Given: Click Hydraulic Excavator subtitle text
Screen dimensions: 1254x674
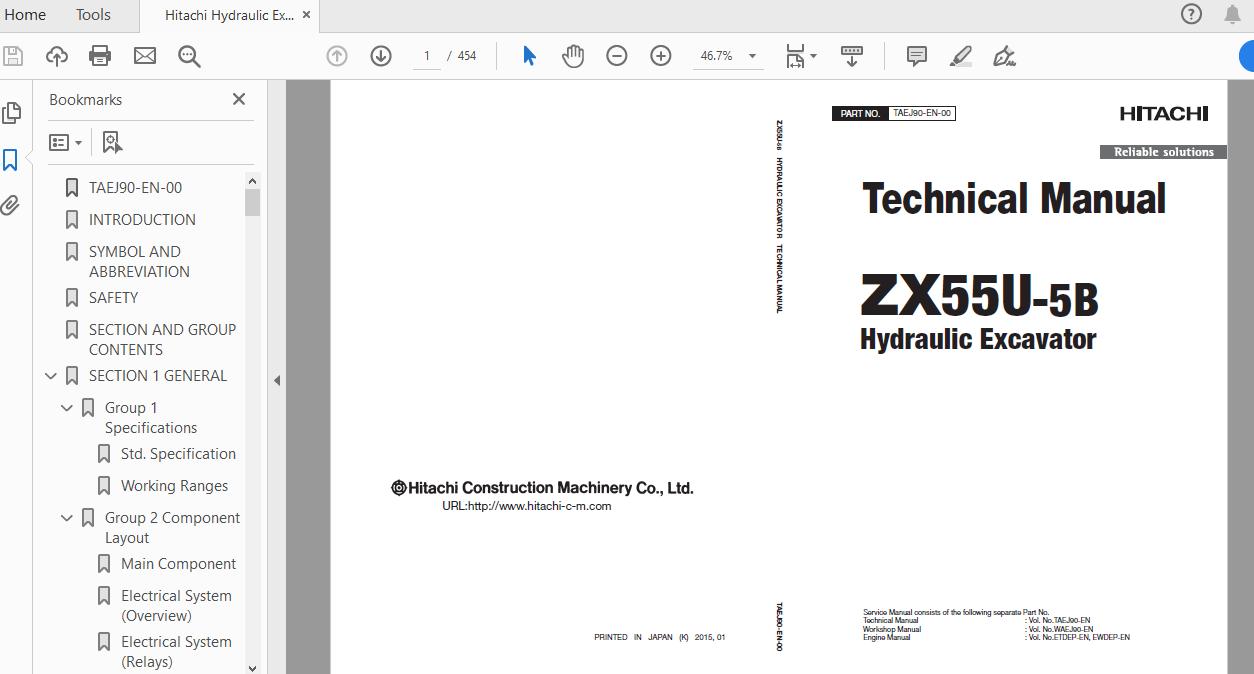Looking at the screenshot, I should point(978,339).
